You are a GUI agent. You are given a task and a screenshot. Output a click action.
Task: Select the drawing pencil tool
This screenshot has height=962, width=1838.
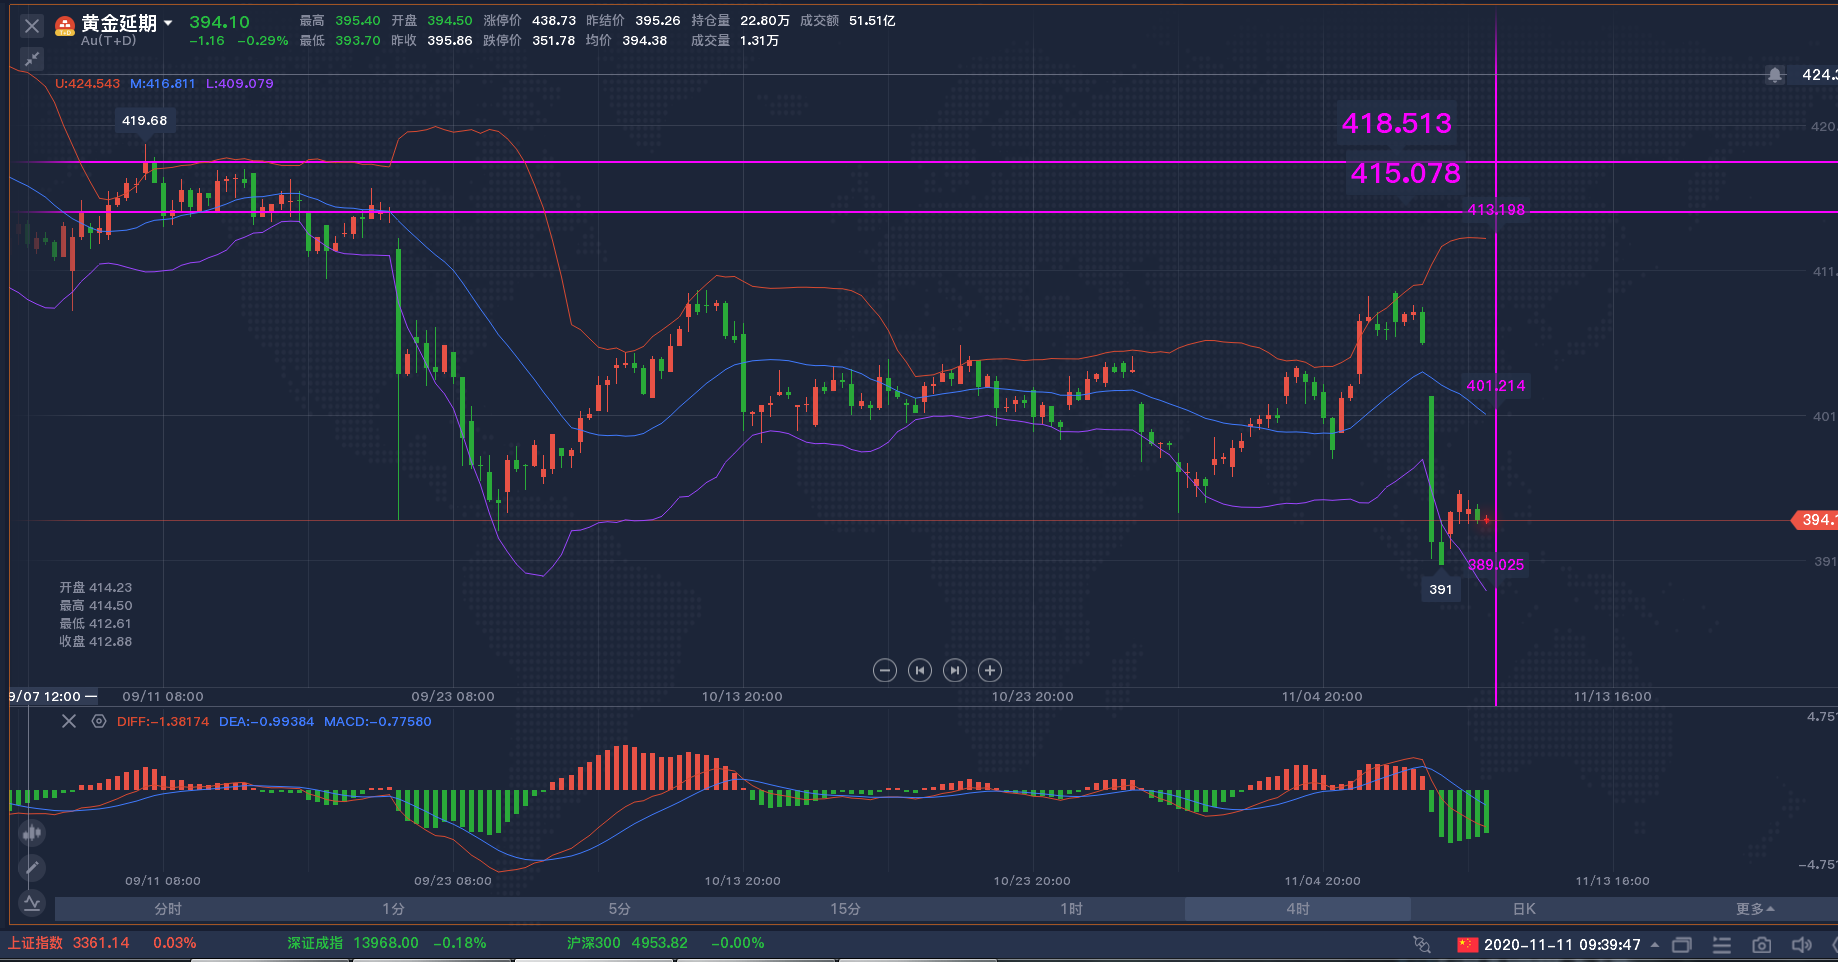(x=32, y=867)
